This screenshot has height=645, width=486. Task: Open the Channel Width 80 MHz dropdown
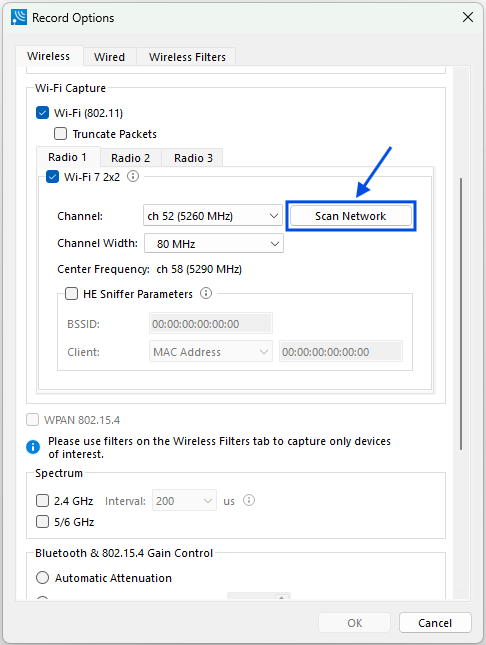214,244
